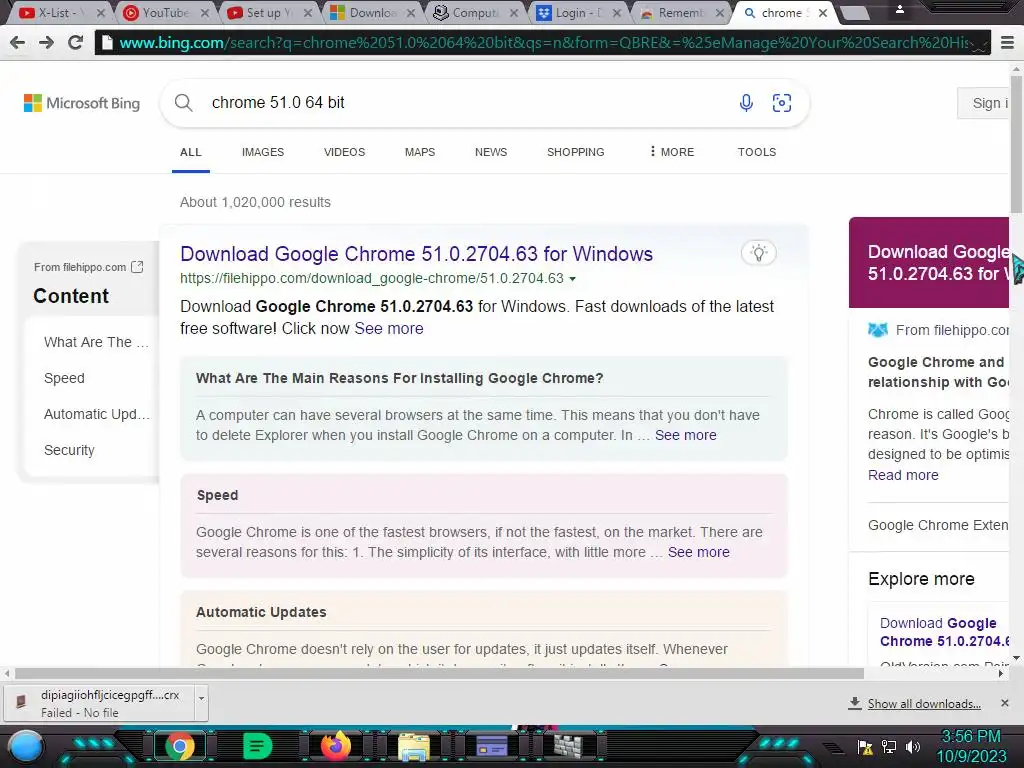Image resolution: width=1024 pixels, height=768 pixels.
Task: Close the active chrome search tab
Action: pyautogui.click(x=823, y=12)
